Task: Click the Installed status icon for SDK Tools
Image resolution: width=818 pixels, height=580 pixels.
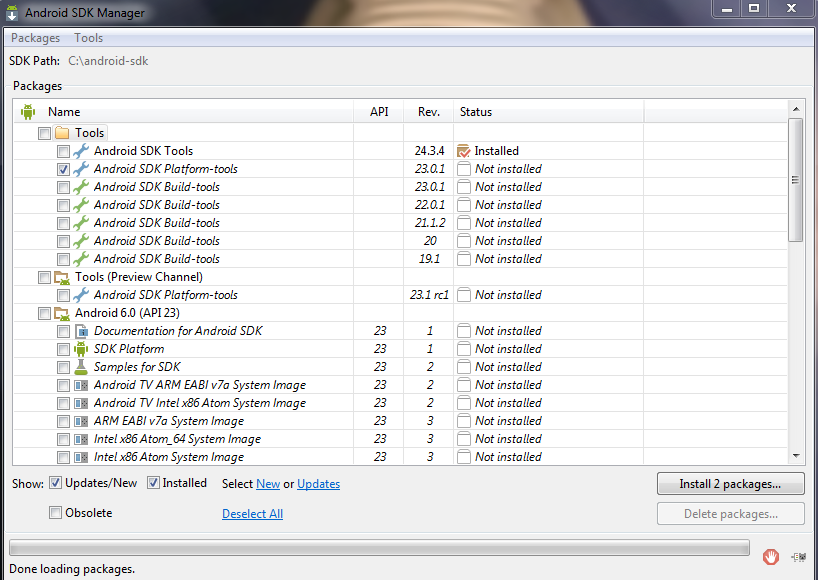Action: tap(463, 151)
